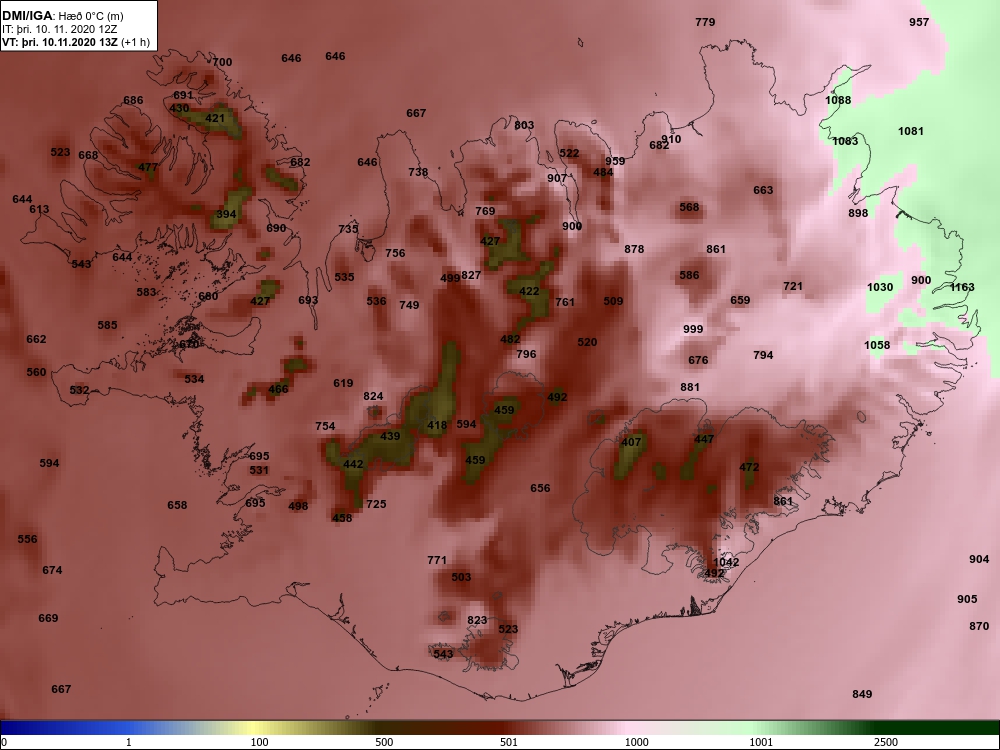The width and height of the screenshot is (1000, 750).
Task: Select the 904 height value
Action: 979,559
